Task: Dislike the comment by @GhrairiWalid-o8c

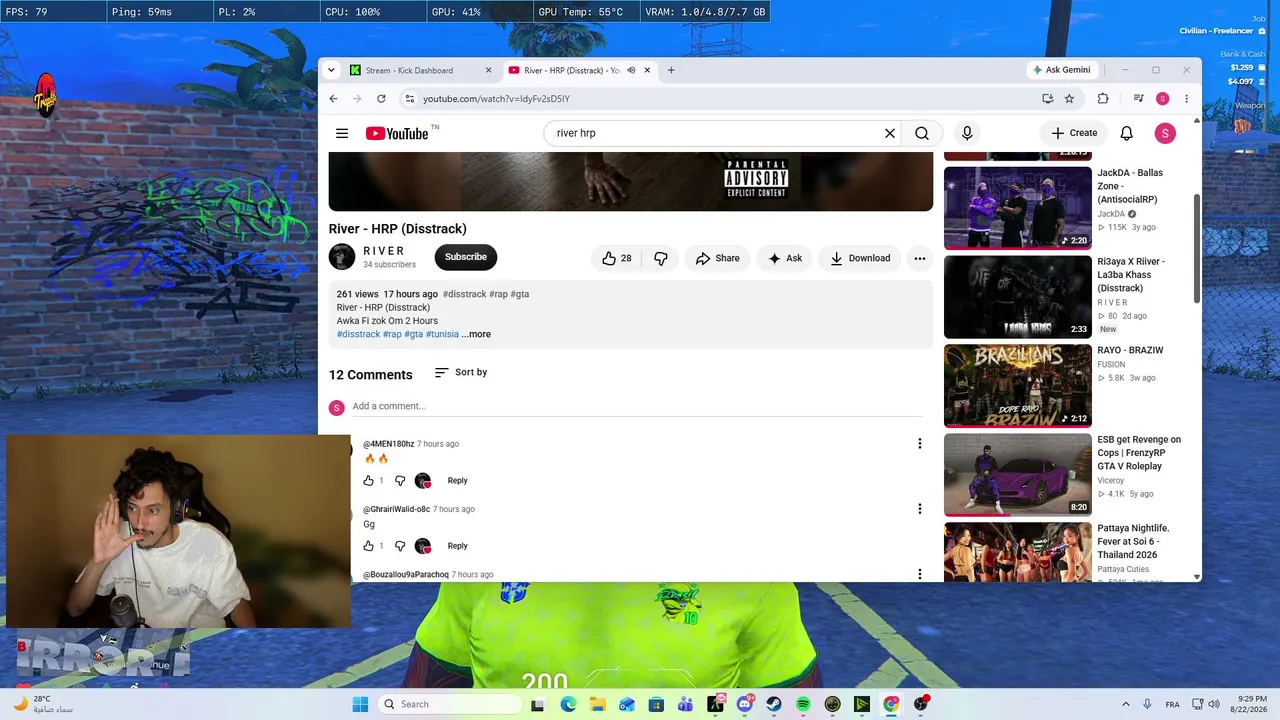Action: 400,546
